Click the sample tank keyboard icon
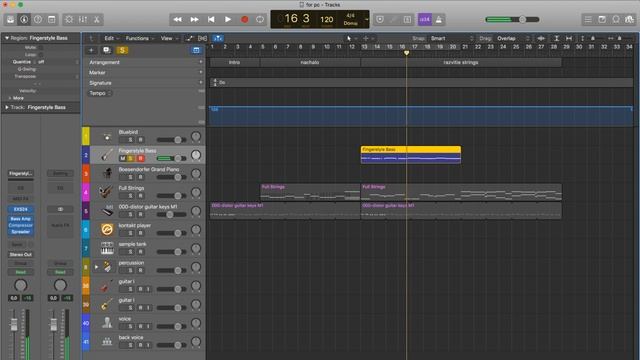Viewport: 640px width, 360px height. (x=107, y=248)
